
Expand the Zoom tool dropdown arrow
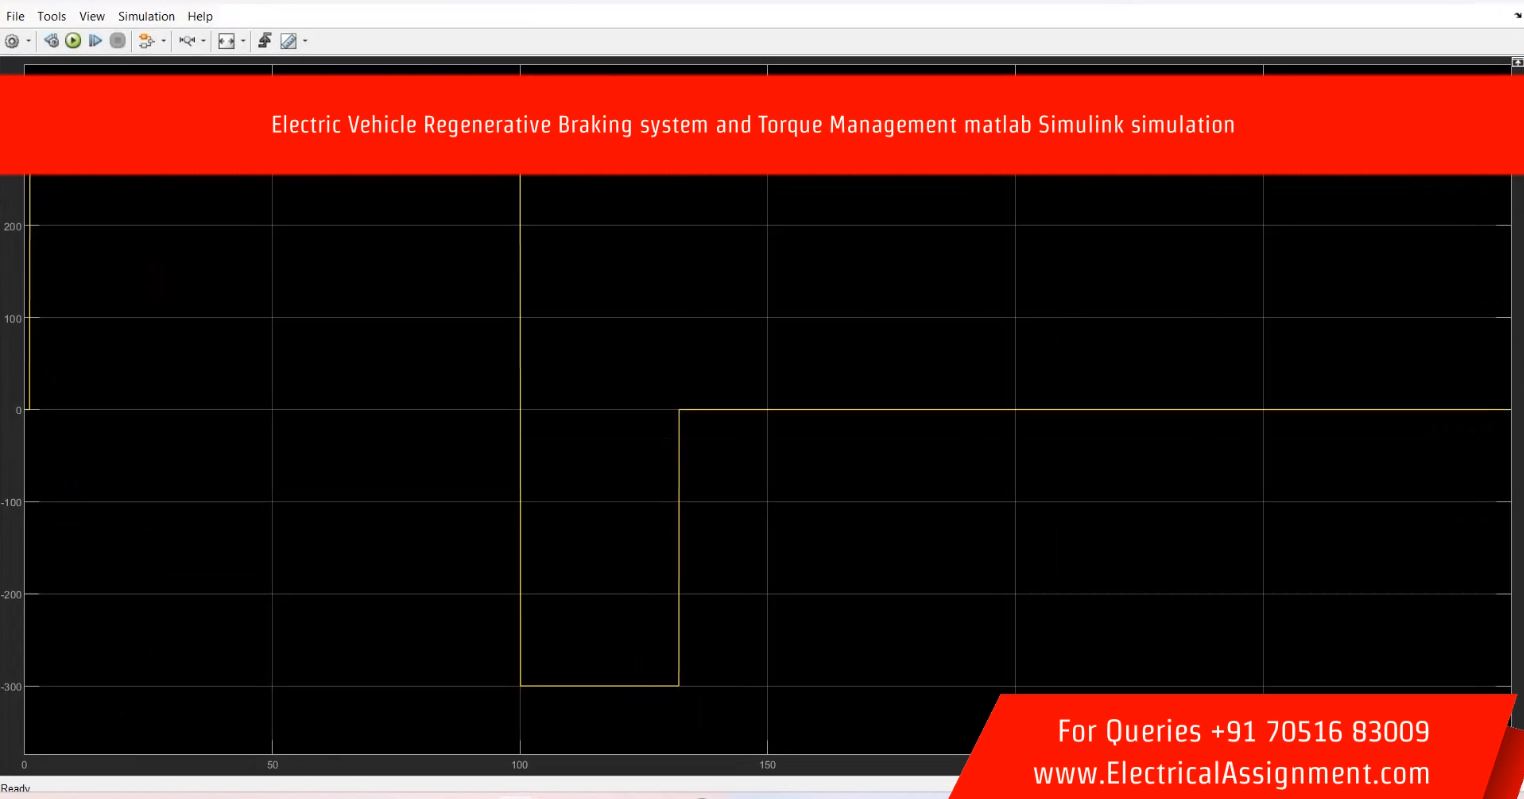pyautogui.click(x=204, y=41)
